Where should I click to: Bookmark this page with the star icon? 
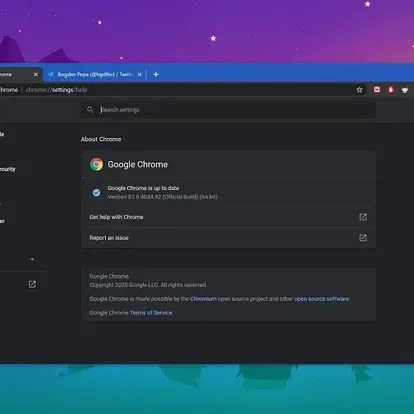click(x=359, y=90)
